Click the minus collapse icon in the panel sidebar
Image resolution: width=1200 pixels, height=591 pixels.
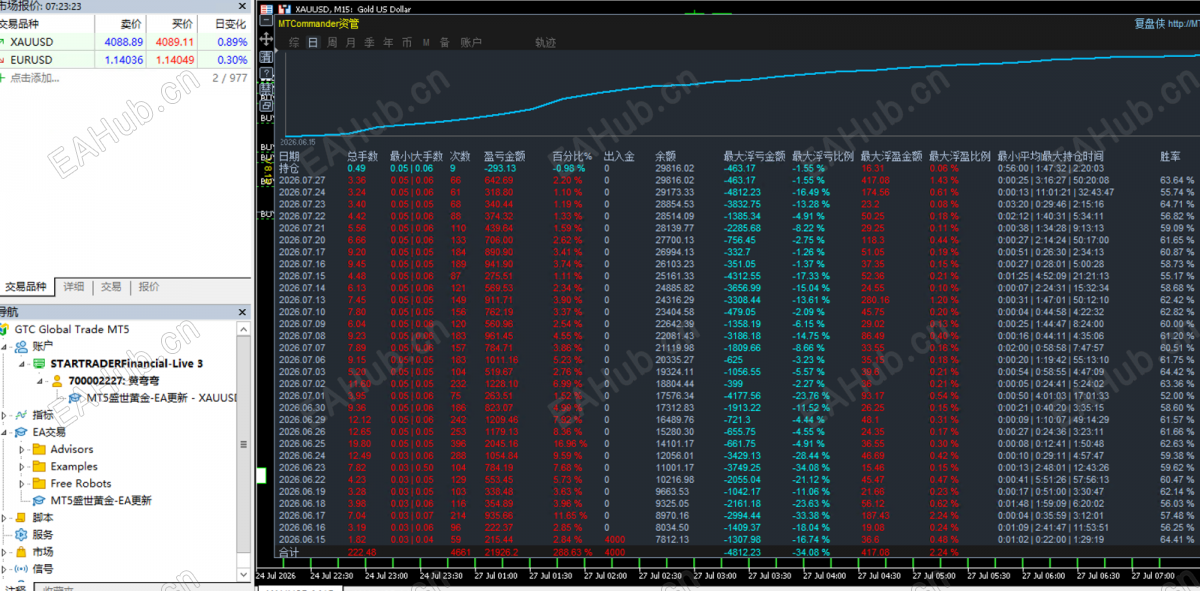click(266, 20)
